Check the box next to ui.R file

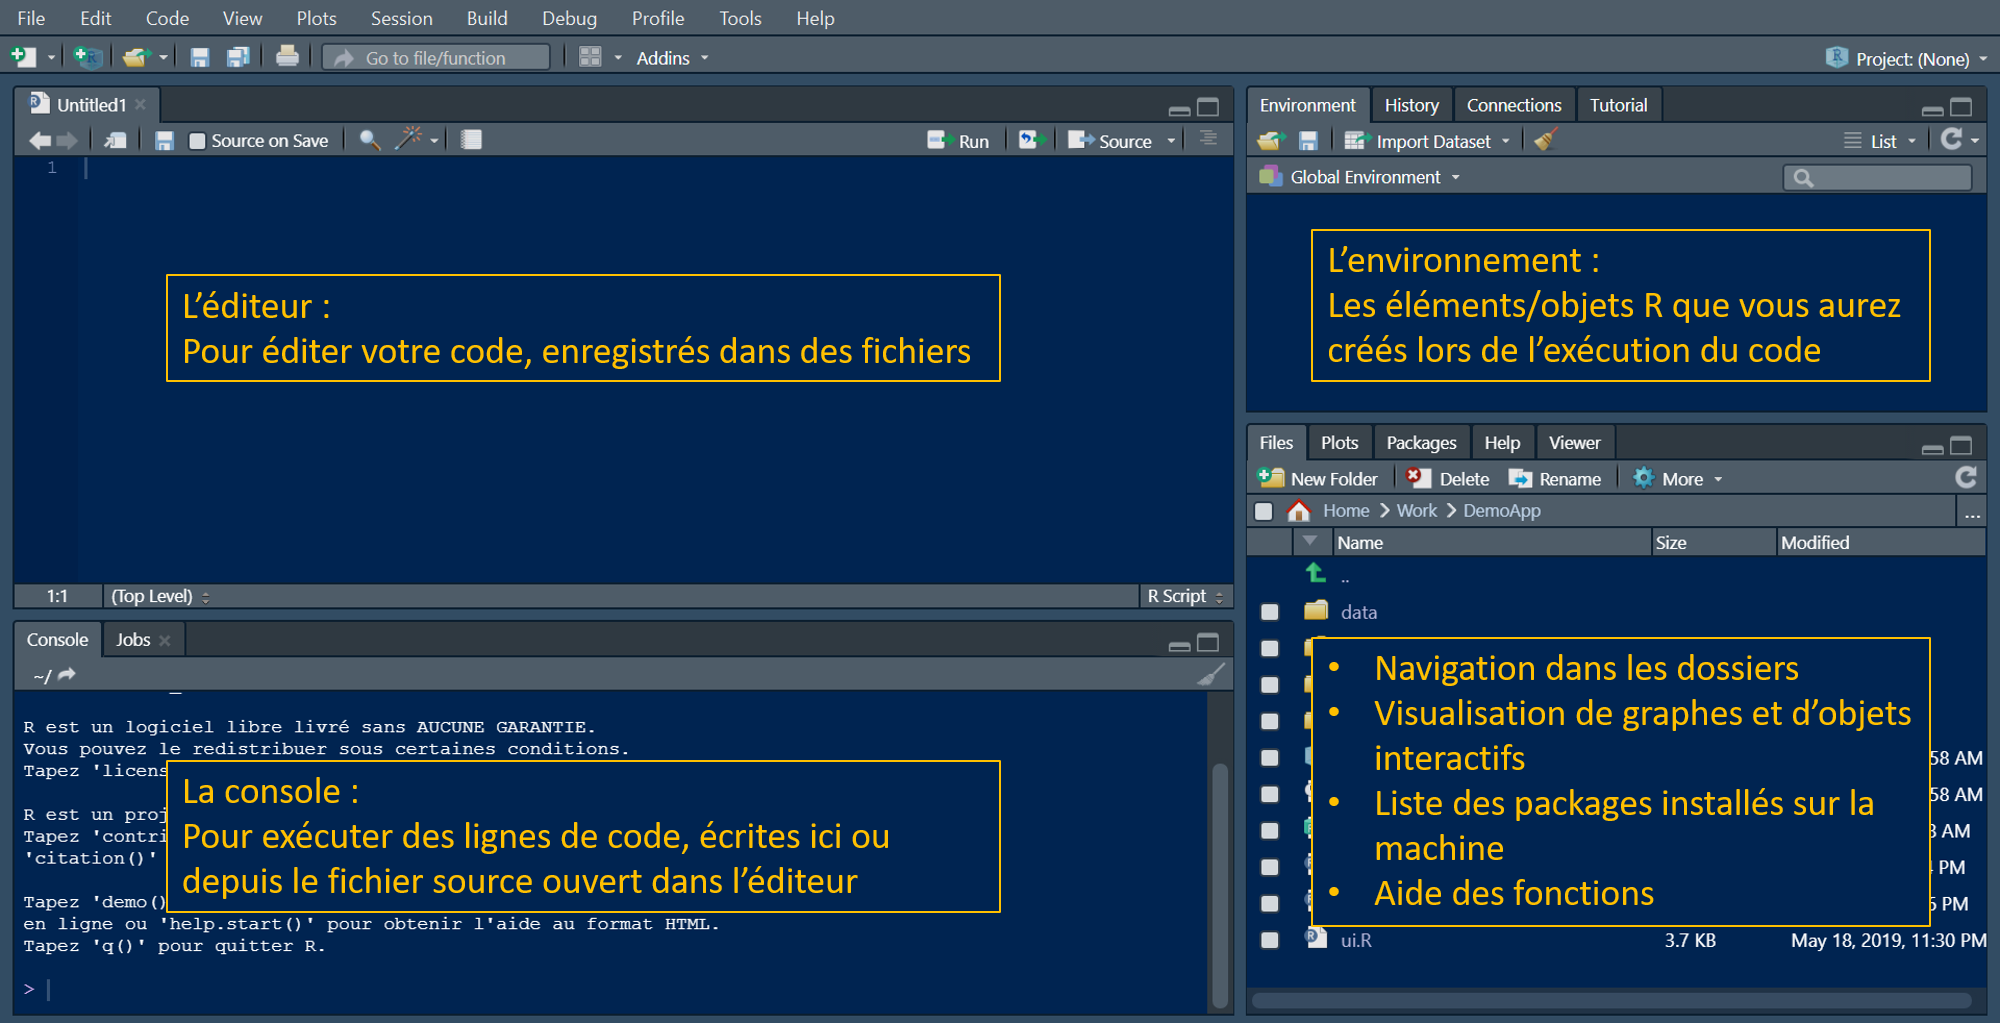1269,940
